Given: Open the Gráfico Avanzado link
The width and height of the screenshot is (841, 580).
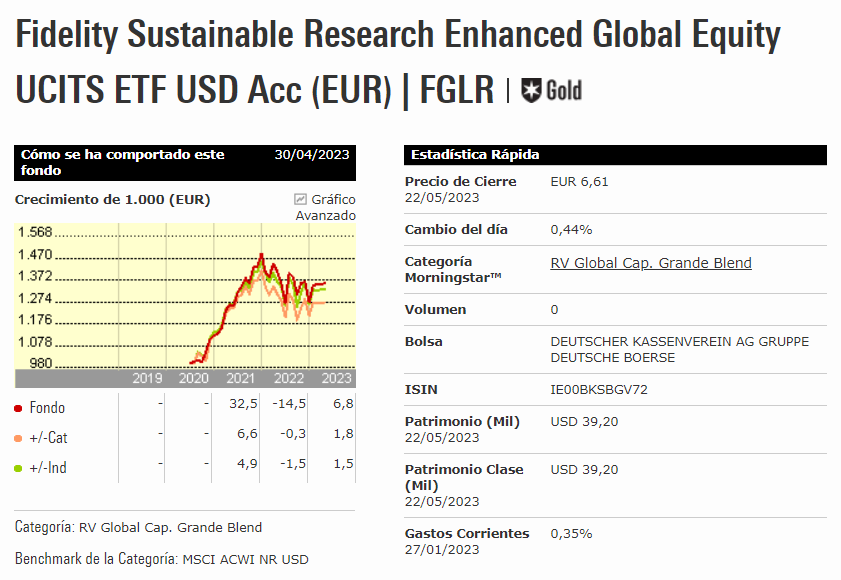Looking at the screenshot, I should [x=326, y=207].
